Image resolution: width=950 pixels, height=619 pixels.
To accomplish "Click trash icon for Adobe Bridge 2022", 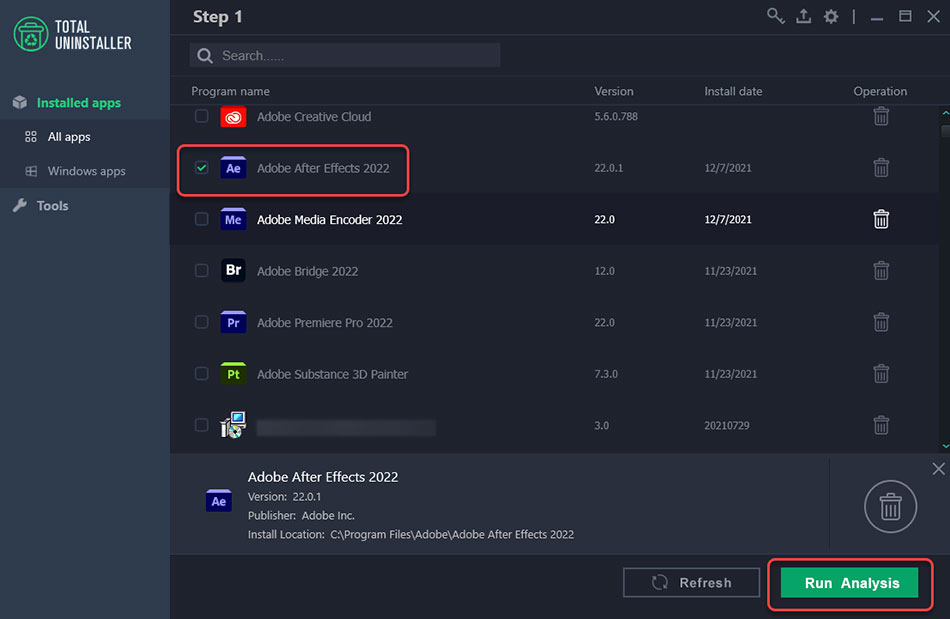I will pos(881,270).
